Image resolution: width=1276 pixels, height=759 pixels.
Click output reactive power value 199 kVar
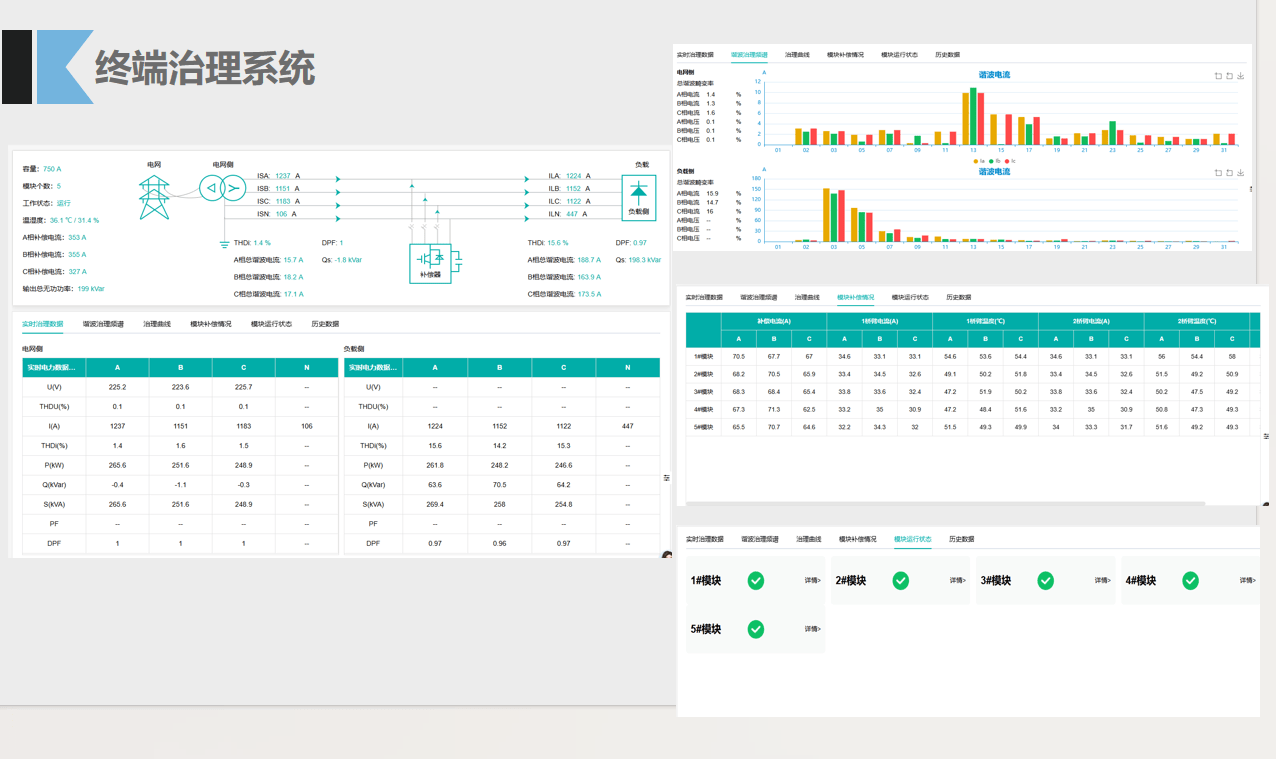click(x=91, y=288)
